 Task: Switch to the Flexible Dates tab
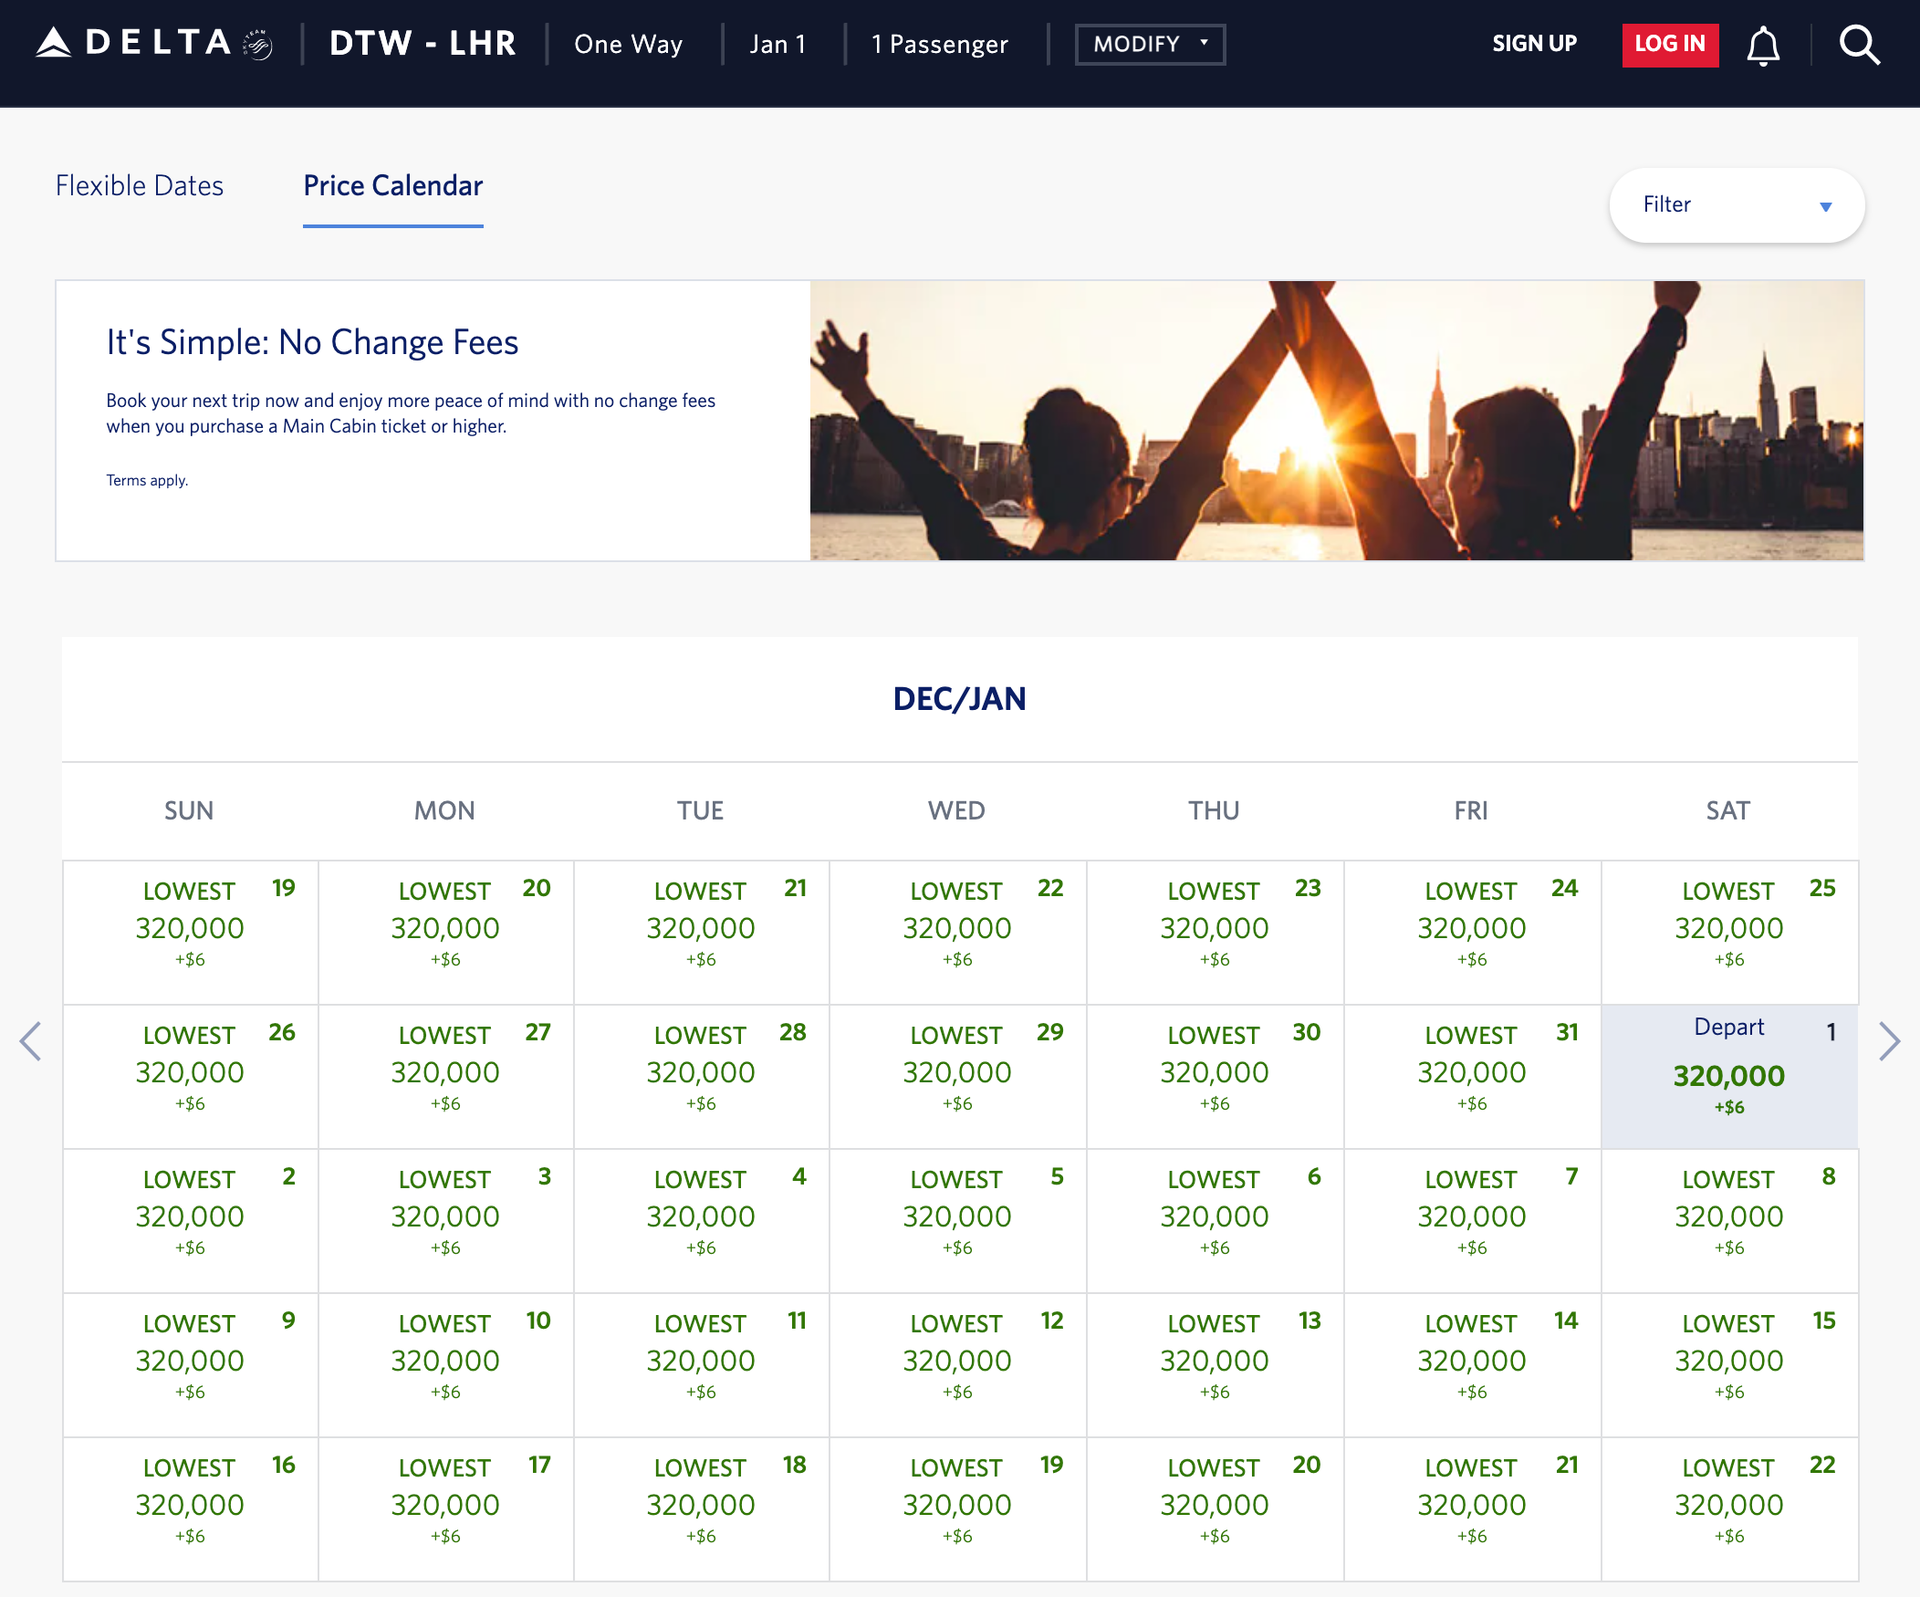pos(139,186)
